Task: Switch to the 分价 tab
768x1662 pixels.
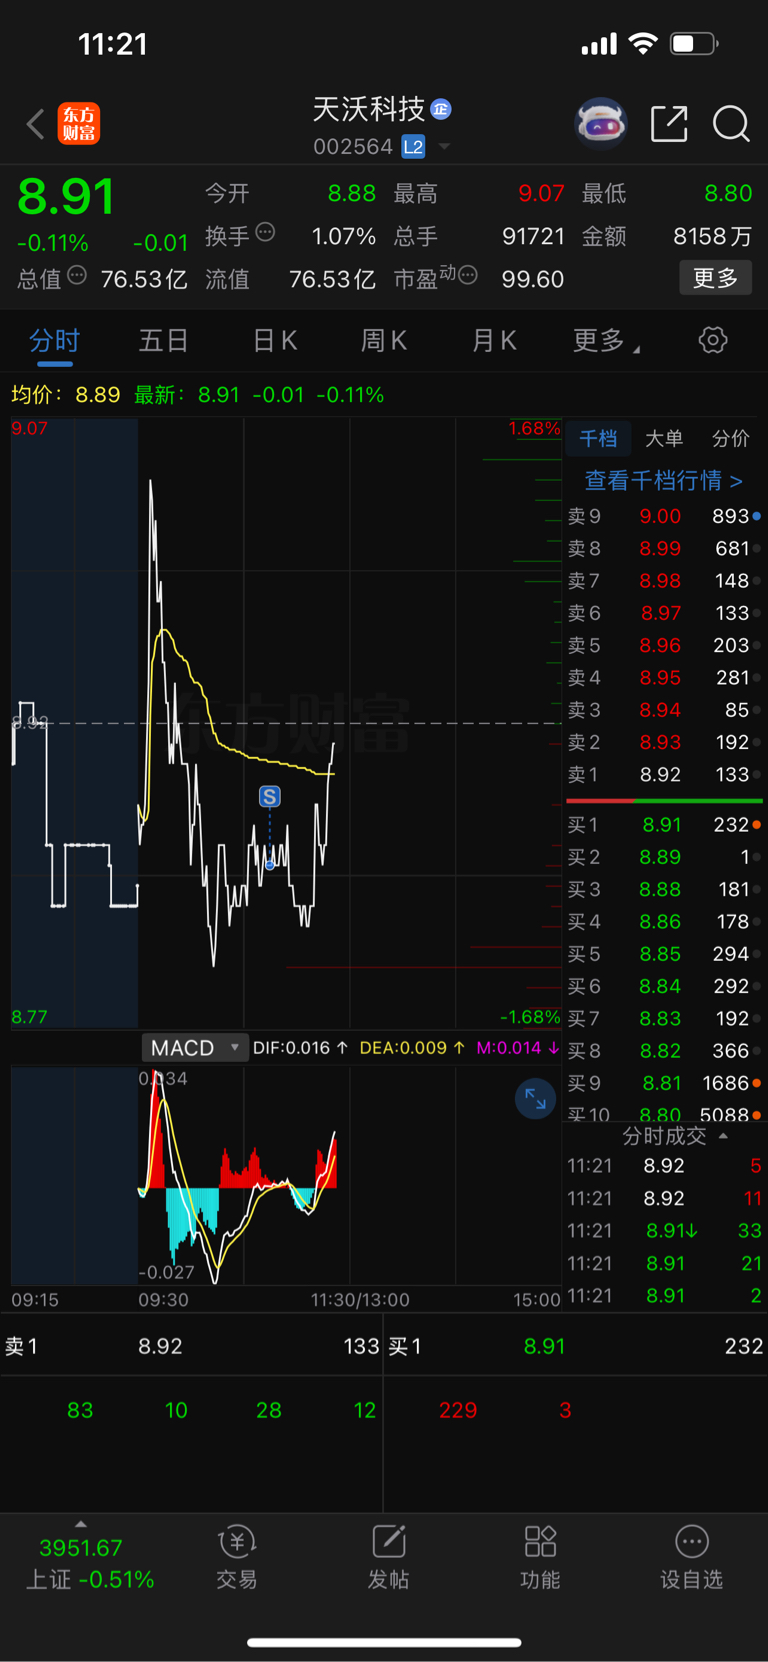Action: (730, 438)
